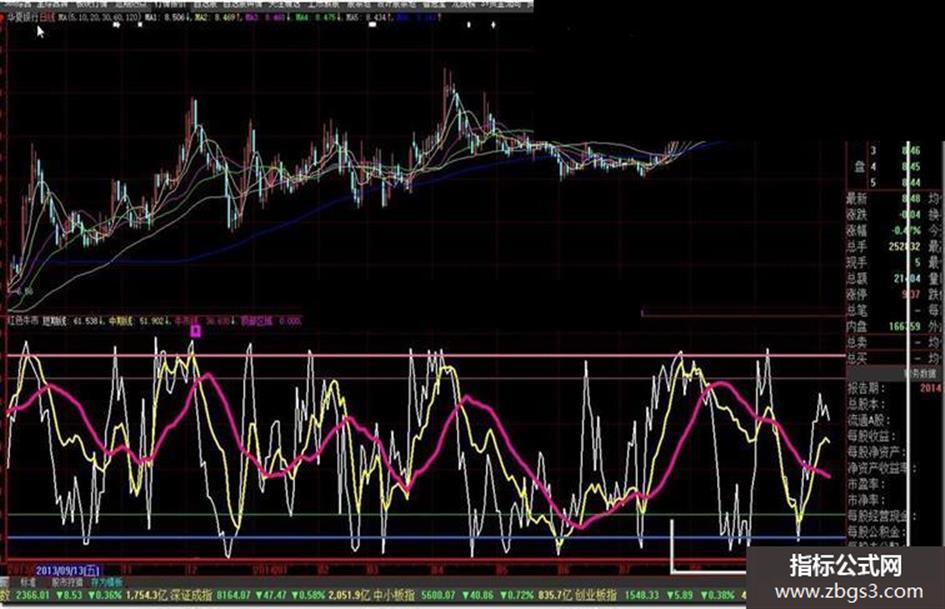Click the yellow 中期线 51.902 indicator value
The width and height of the screenshot is (945, 609).
pos(139,321)
